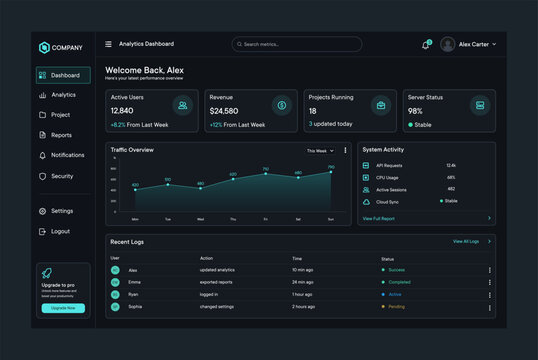The image size is (538, 360).
Task: Click the "updated analytics" action text
Action: click(x=217, y=270)
